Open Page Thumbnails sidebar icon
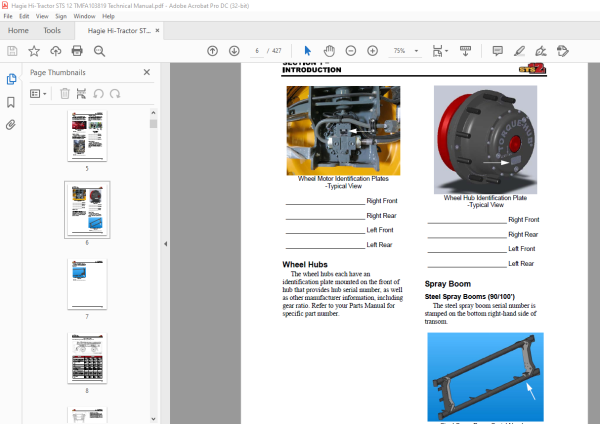 [x=11, y=79]
